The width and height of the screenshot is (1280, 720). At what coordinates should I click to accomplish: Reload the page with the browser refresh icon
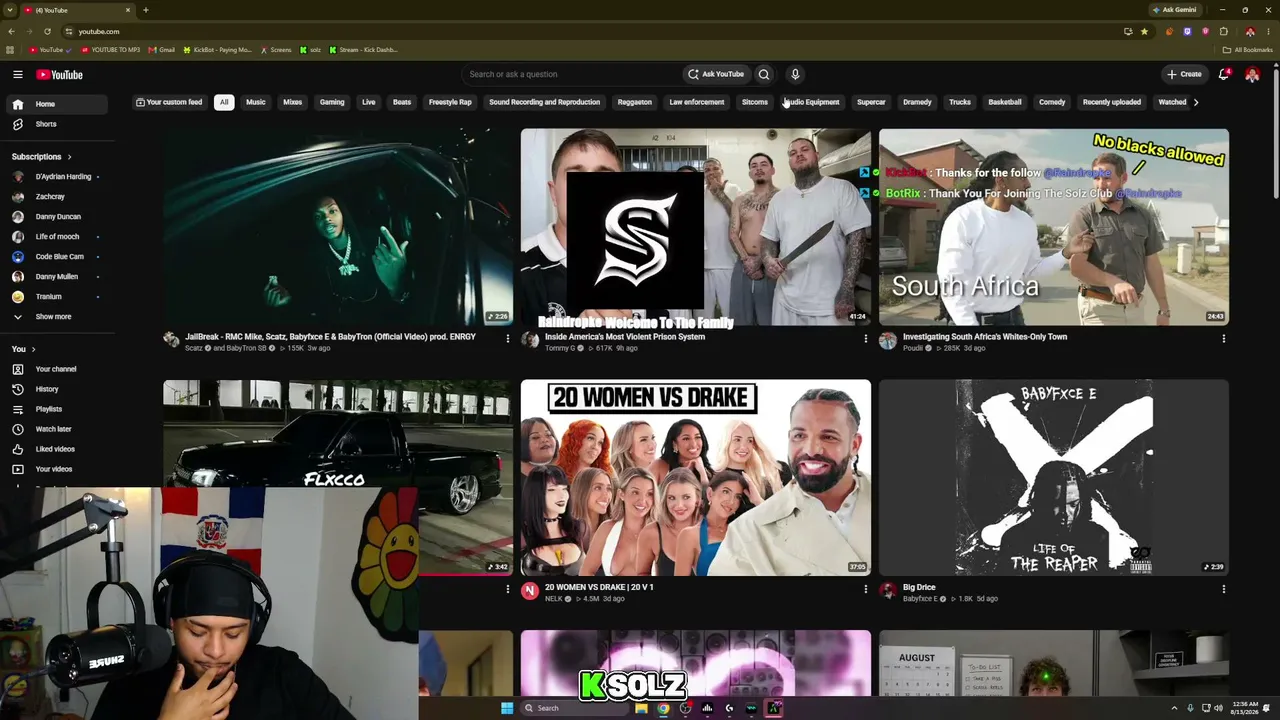[47, 31]
